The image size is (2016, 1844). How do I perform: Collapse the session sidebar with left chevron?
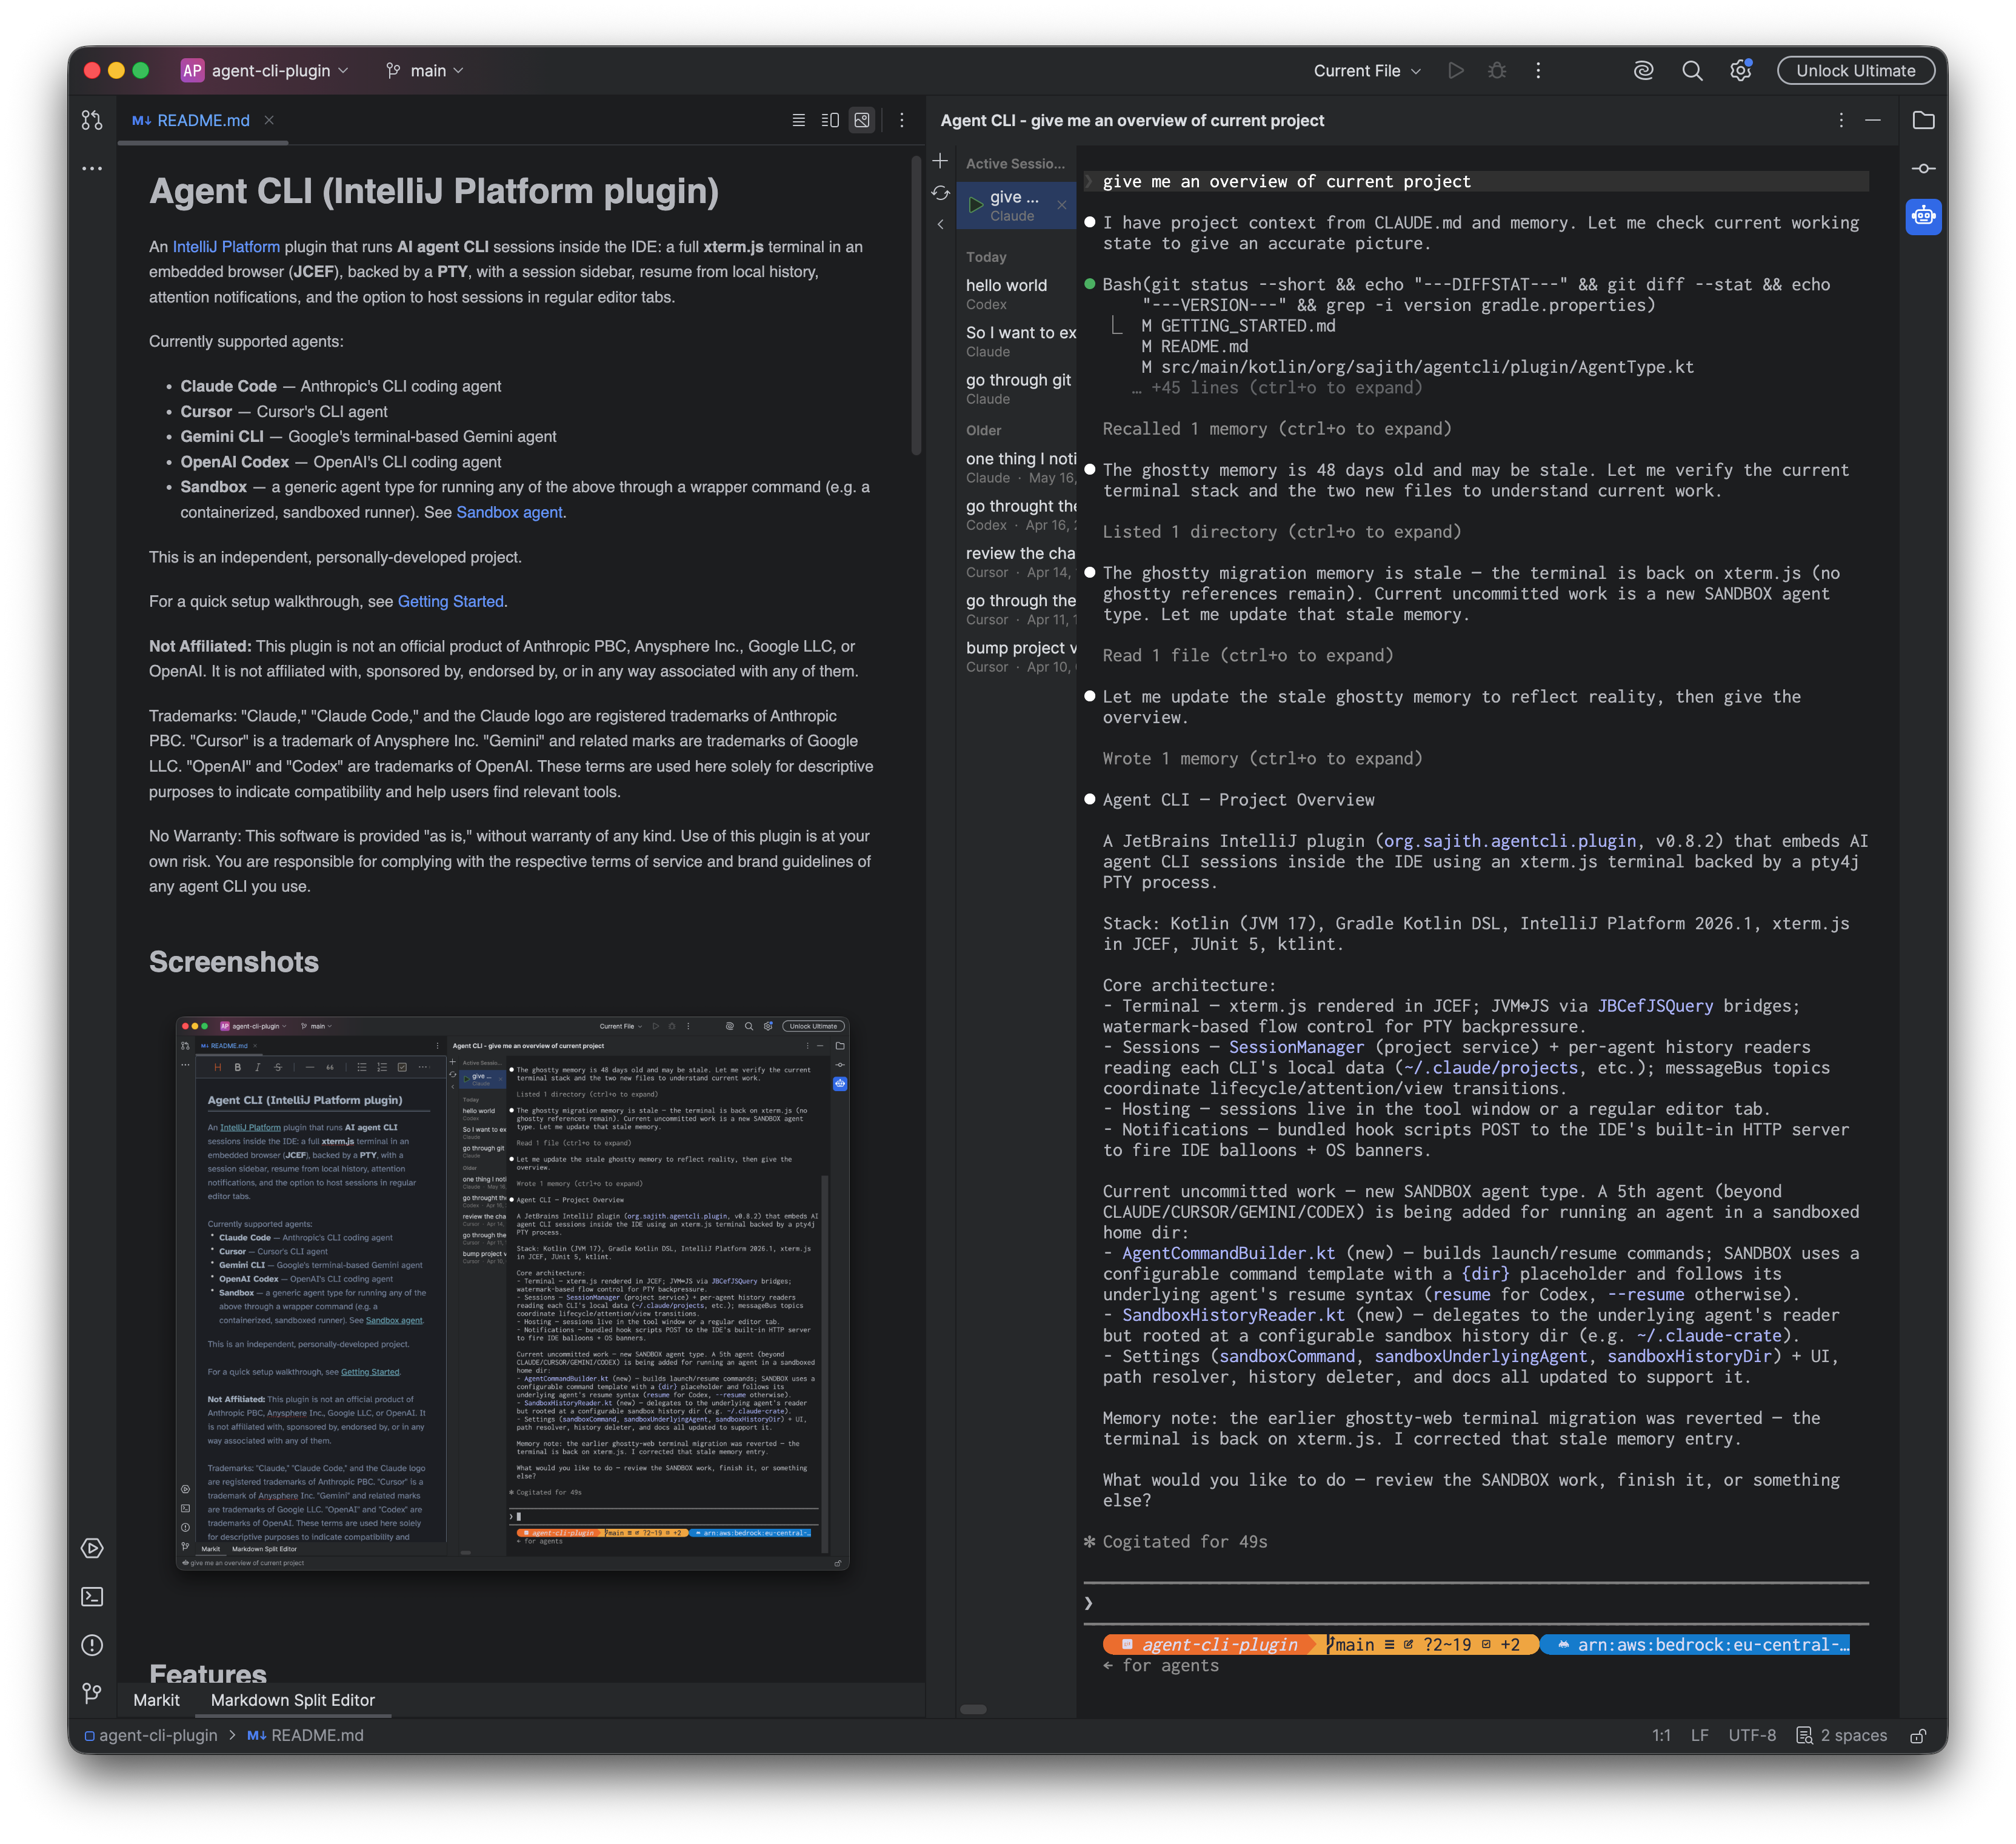pyautogui.click(x=940, y=225)
